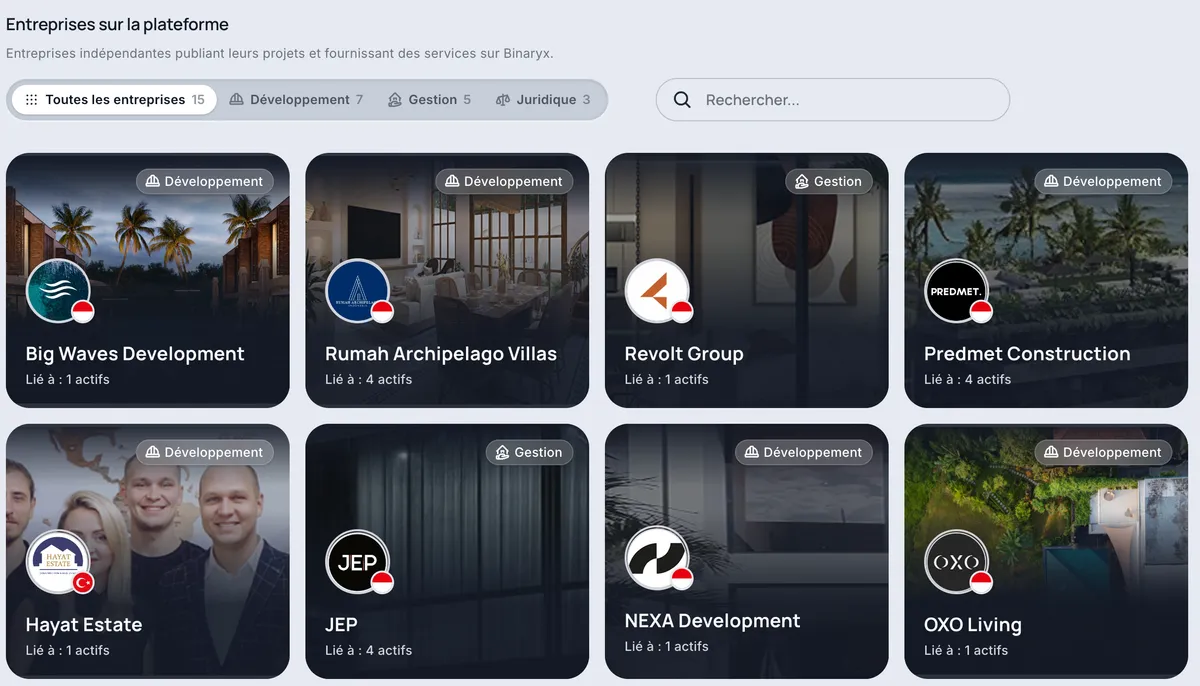Click the Rumah Archipelago Villas logo
Image resolution: width=1200 pixels, height=686 pixels.
click(x=358, y=291)
